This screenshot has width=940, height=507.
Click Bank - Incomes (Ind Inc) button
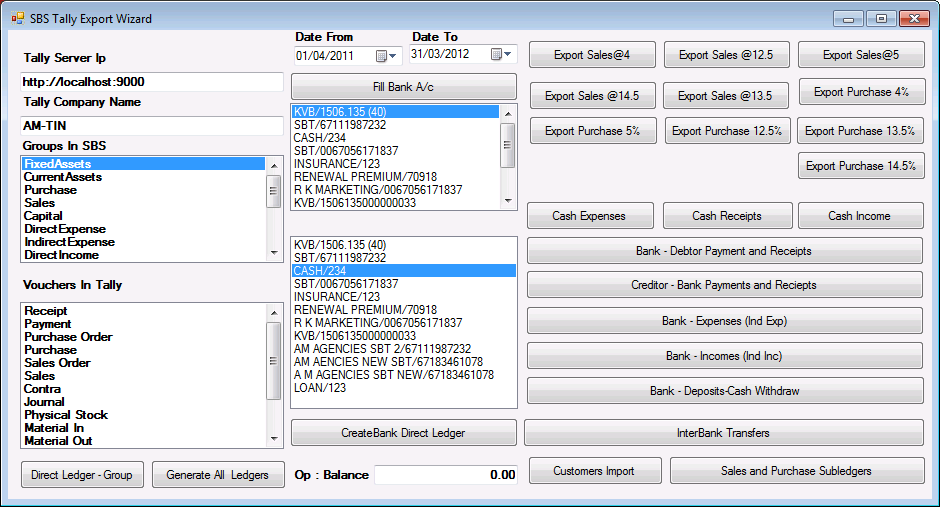(724, 355)
